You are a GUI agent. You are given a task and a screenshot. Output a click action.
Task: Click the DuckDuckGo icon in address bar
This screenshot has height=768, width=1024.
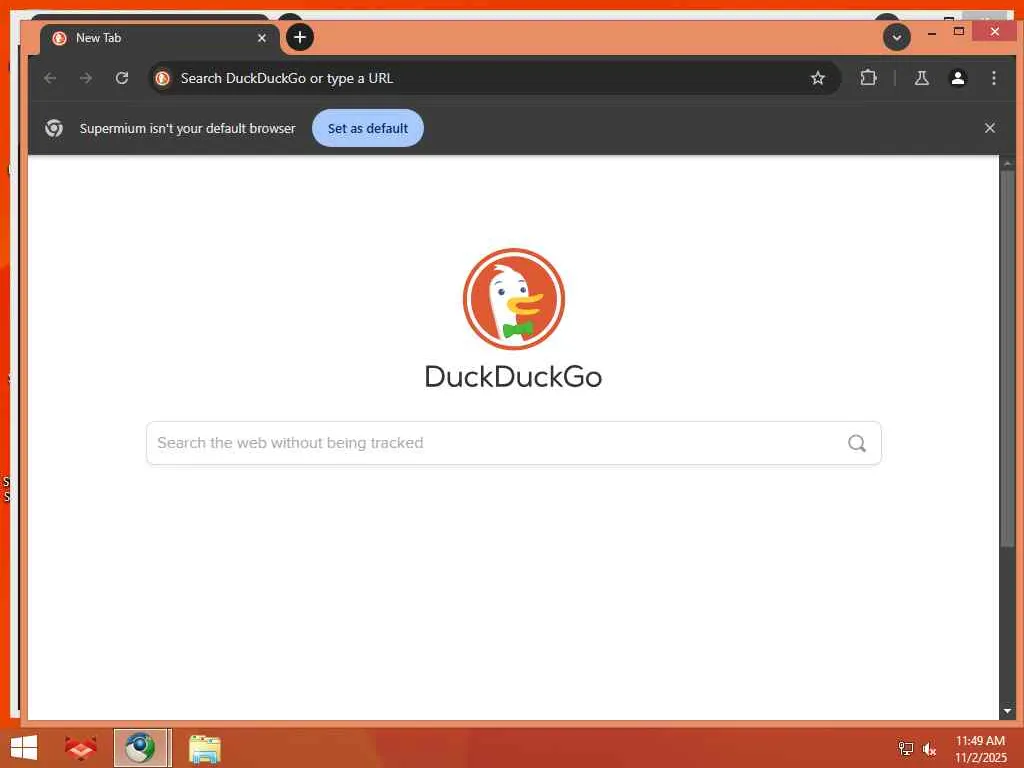(163, 78)
